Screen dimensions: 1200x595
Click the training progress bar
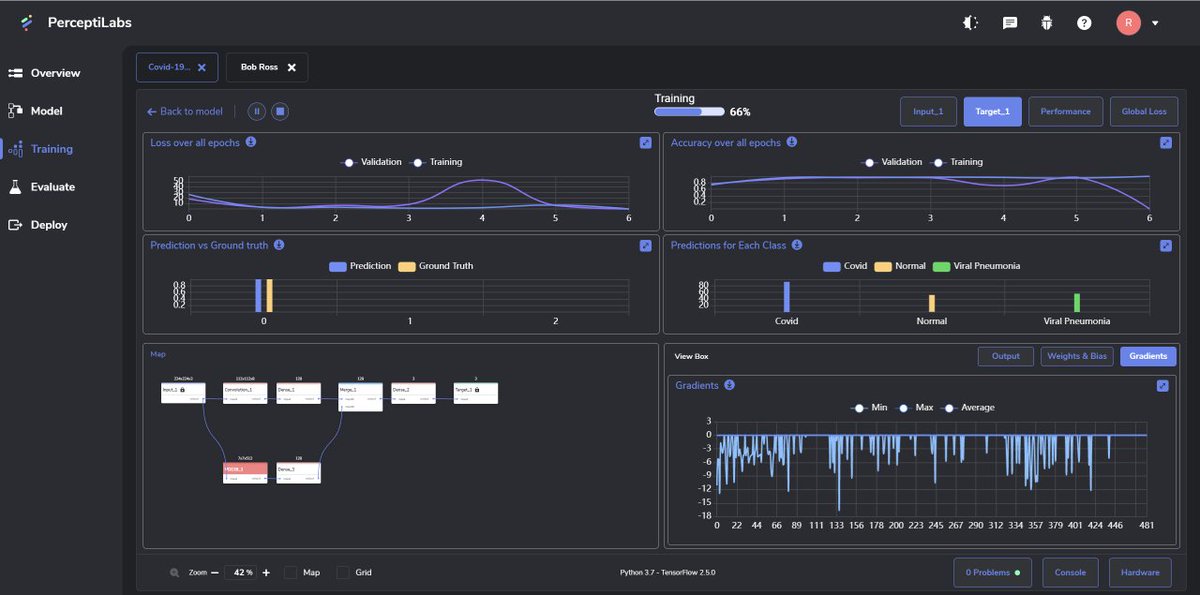pos(690,112)
